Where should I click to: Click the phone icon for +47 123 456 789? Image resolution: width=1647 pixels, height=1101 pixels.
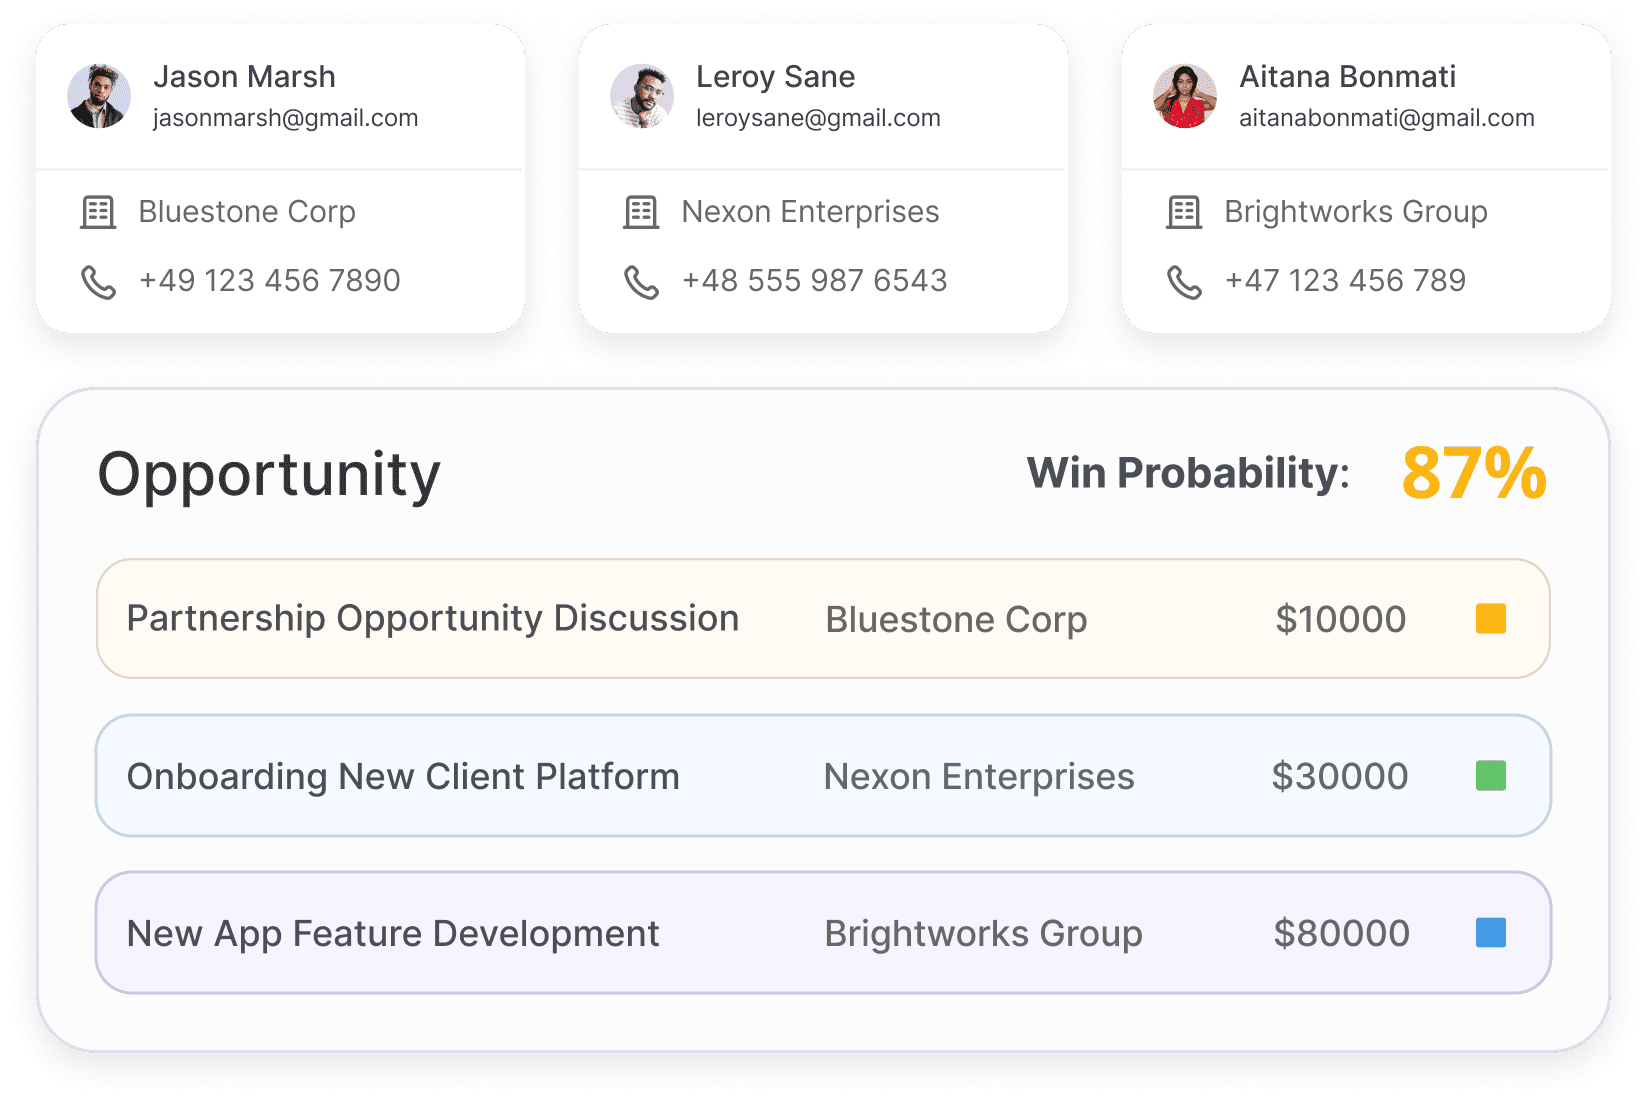(1184, 283)
